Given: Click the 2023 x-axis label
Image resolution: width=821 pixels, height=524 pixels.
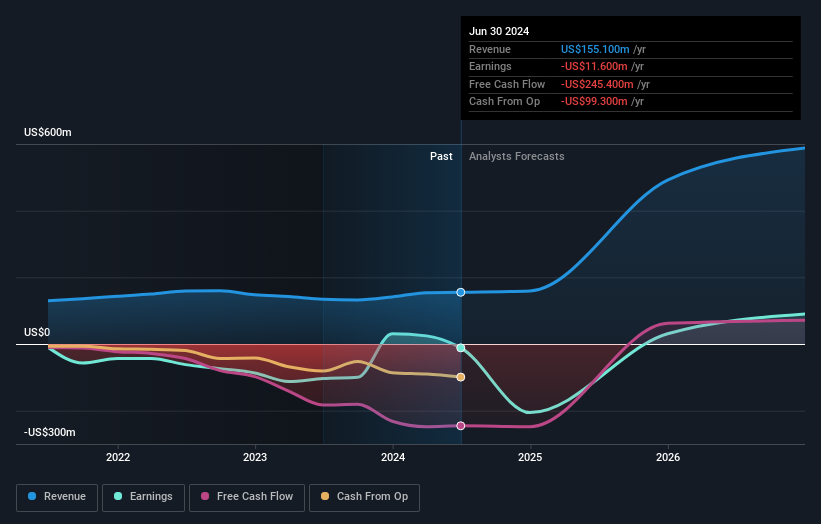Looking at the screenshot, I should (x=255, y=457).
